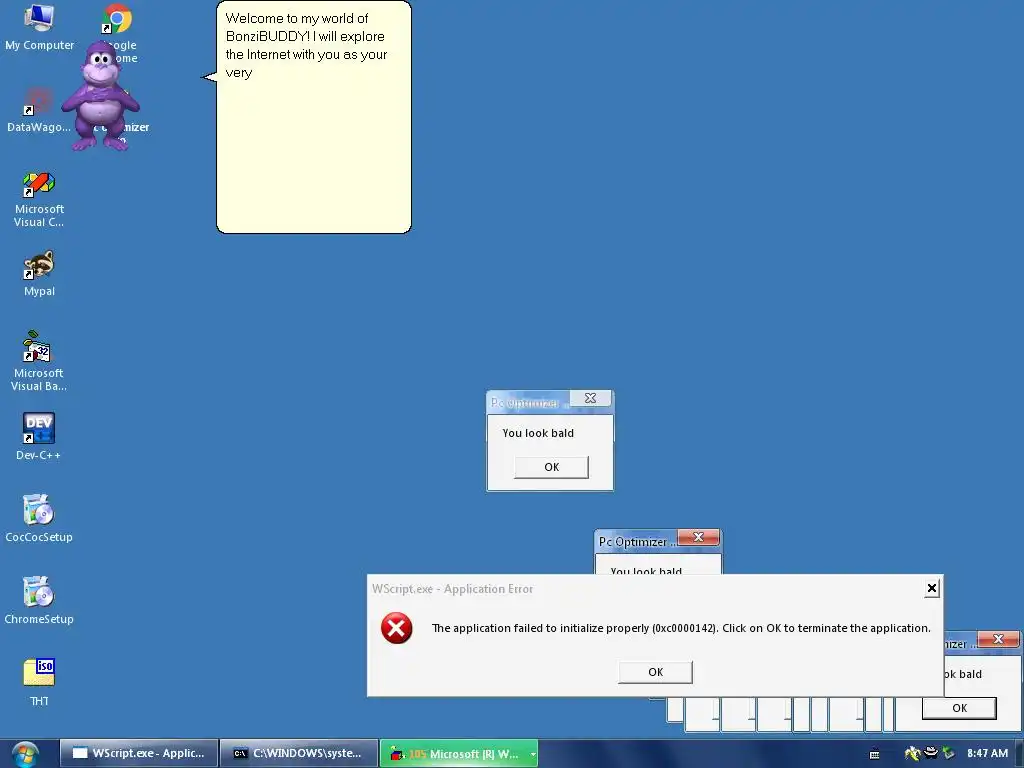
Task: Click OK in rightmost Pc Optimizer dialog
Action: coord(959,708)
